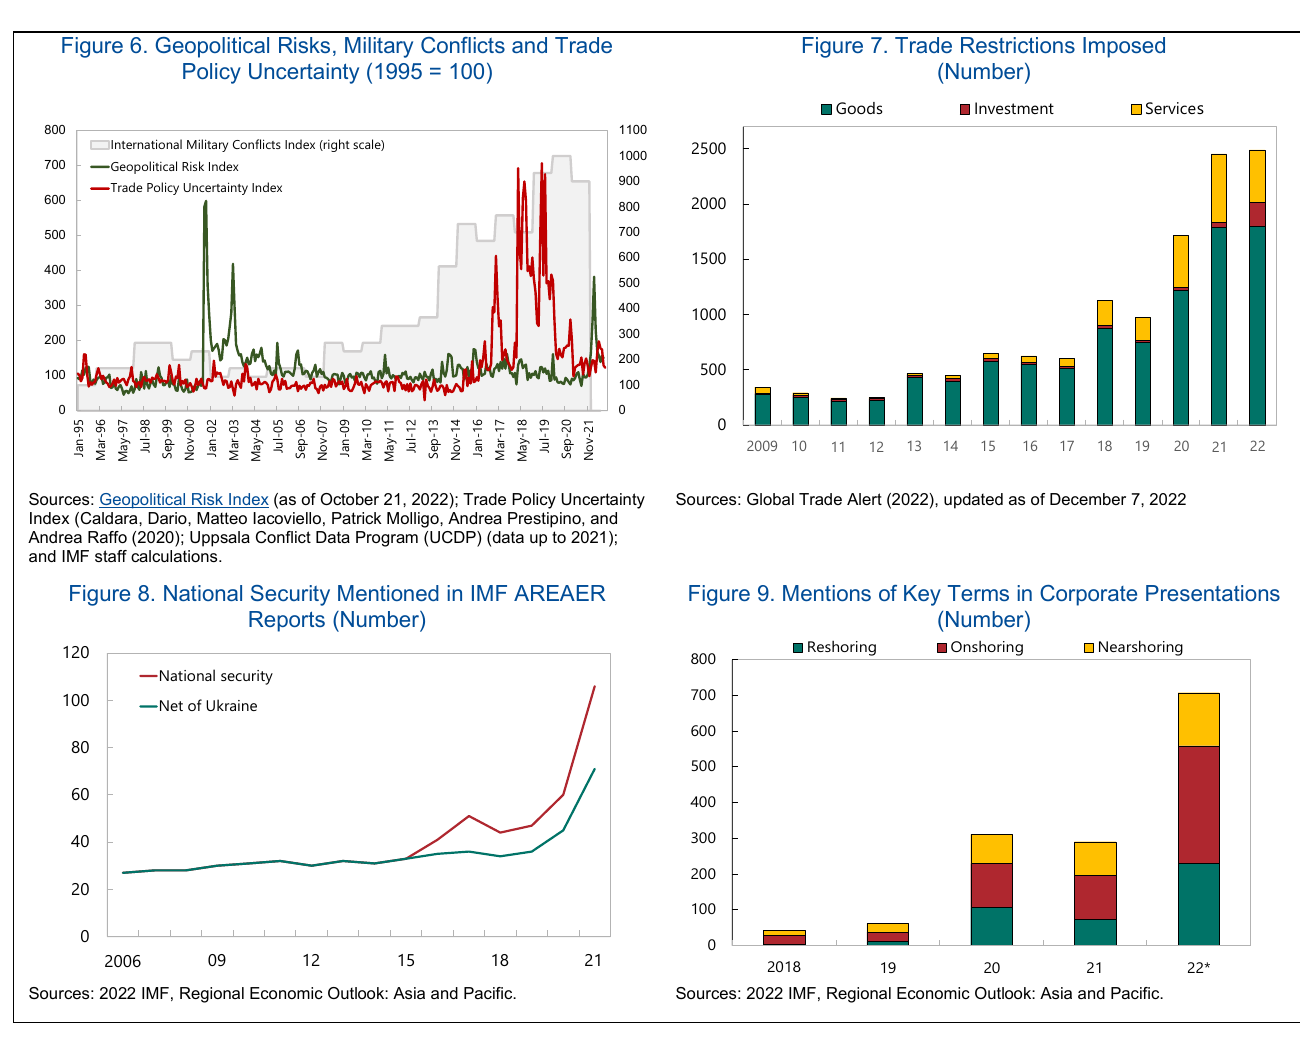Click the Figure 9 sources line
The height and width of the screenshot is (1051, 1300).
click(919, 993)
